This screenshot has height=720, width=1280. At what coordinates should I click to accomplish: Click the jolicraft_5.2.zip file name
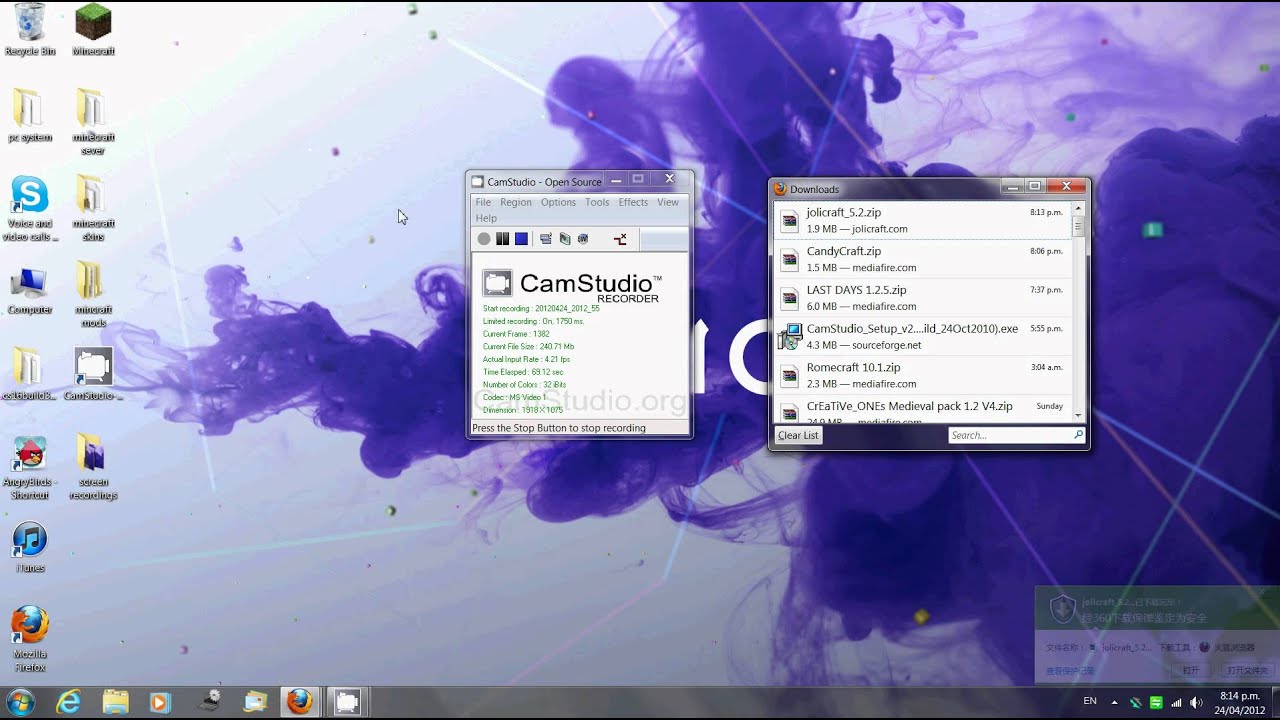click(844, 213)
